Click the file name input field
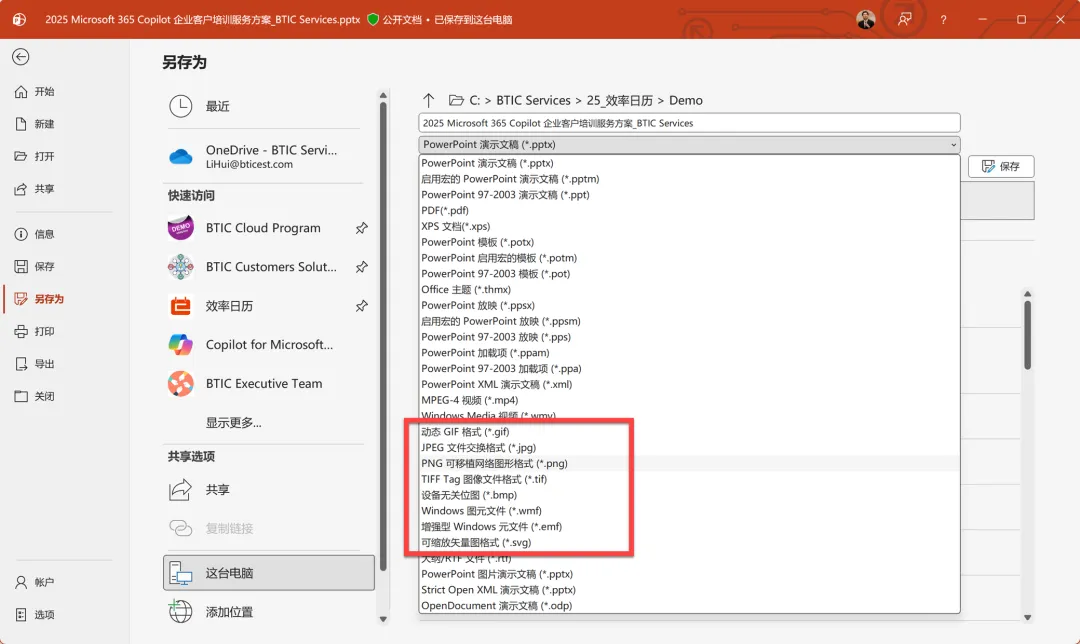Screen dimensions: 1080x644 tap(689, 123)
